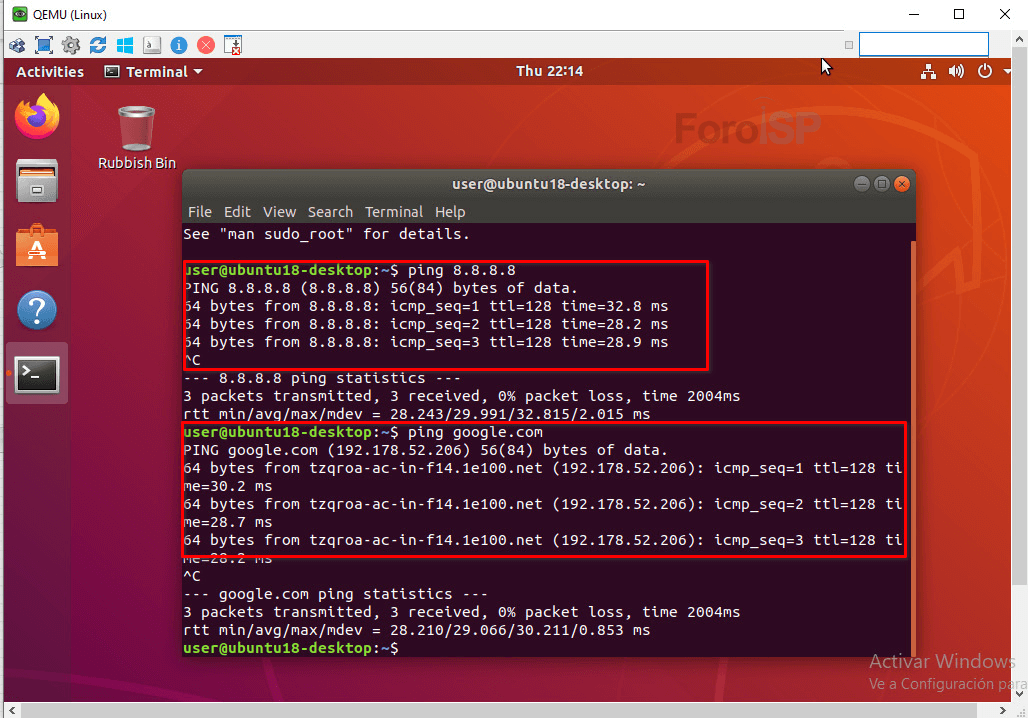
Task: Expand the system power menu arrow
Action: [x=1007, y=71]
